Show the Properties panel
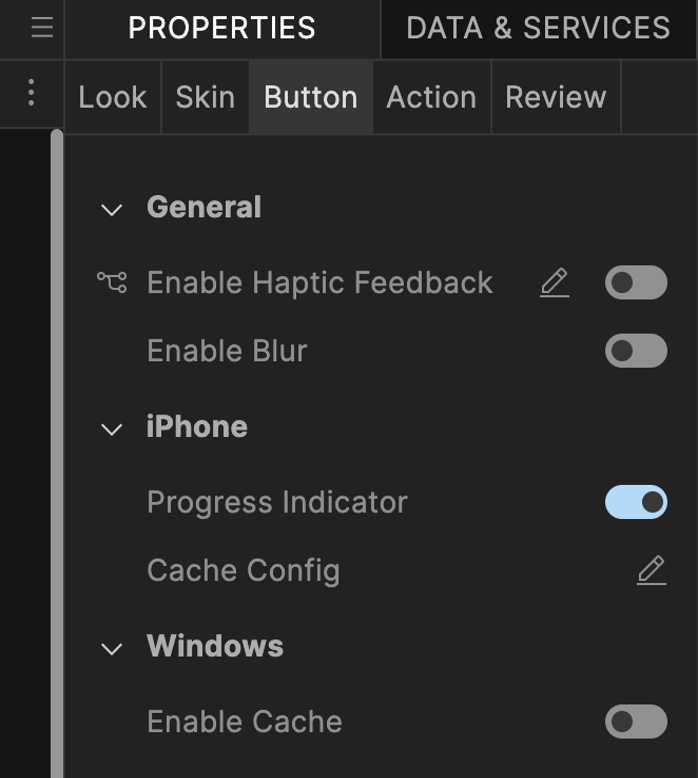 click(222, 28)
